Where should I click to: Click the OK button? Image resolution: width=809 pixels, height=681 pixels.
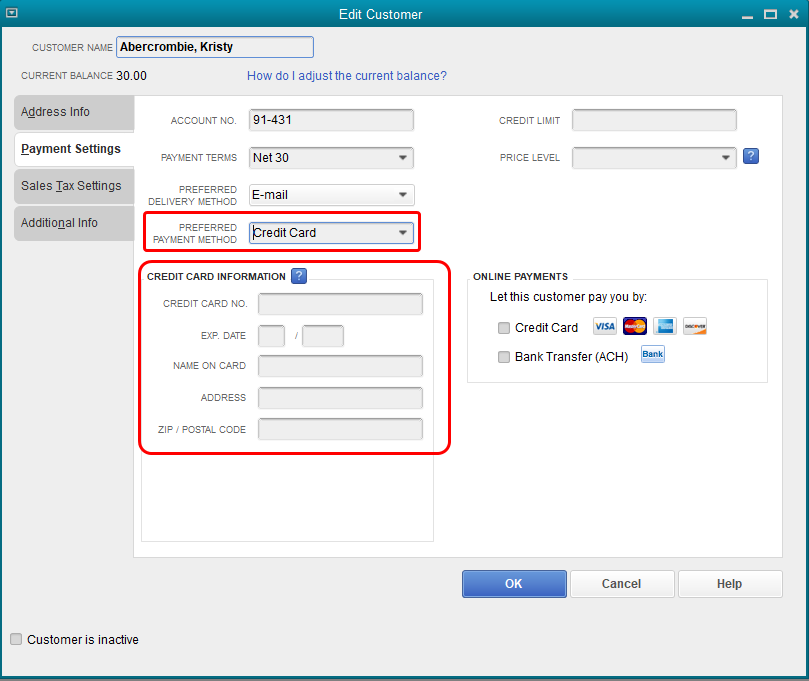click(514, 583)
